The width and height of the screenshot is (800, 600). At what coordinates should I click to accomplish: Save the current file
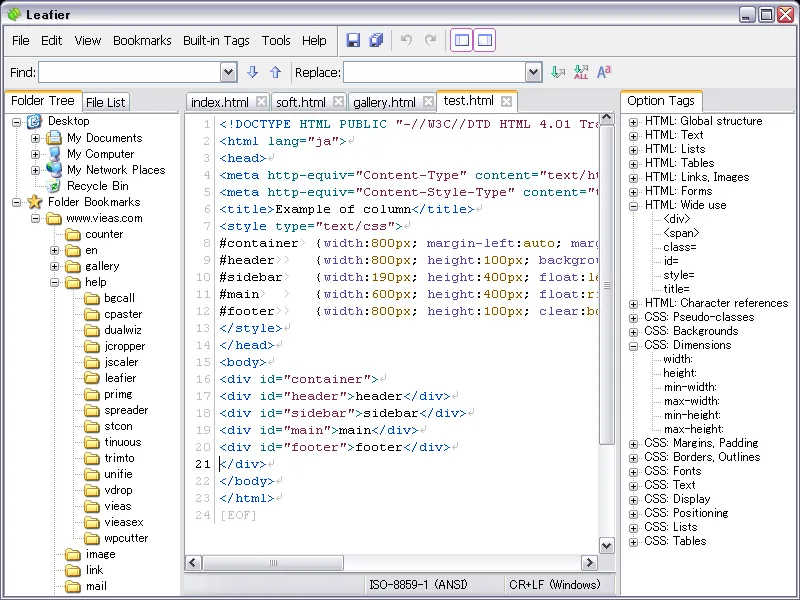pyautogui.click(x=353, y=40)
